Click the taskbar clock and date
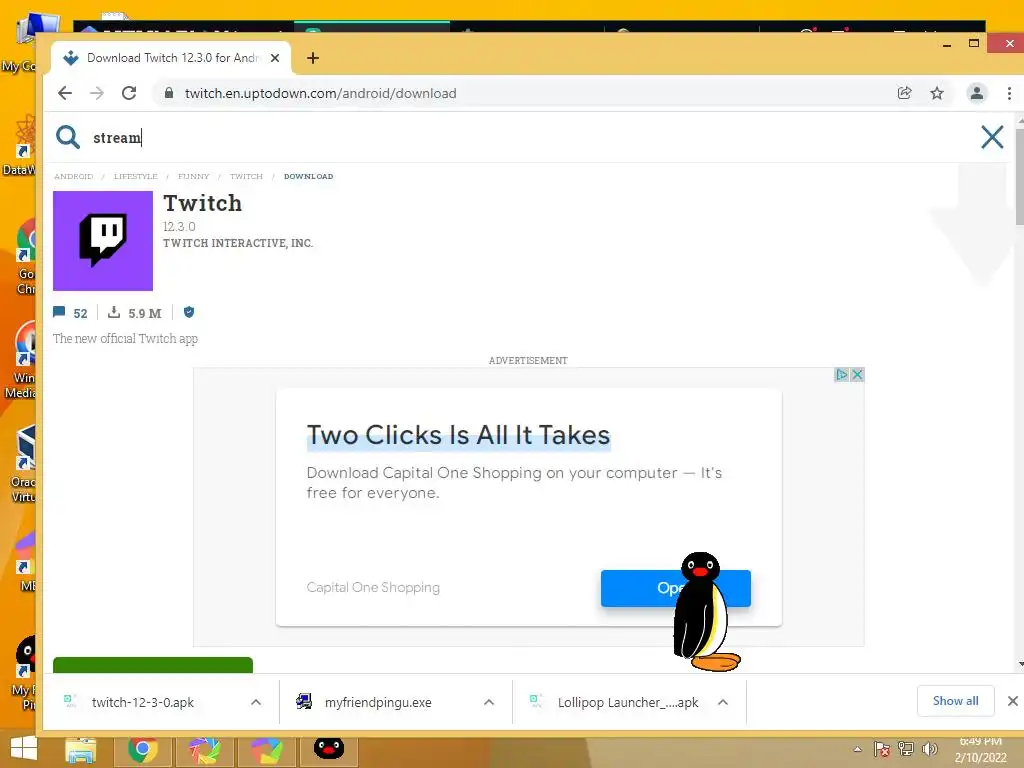This screenshot has width=1024, height=768. (980, 750)
